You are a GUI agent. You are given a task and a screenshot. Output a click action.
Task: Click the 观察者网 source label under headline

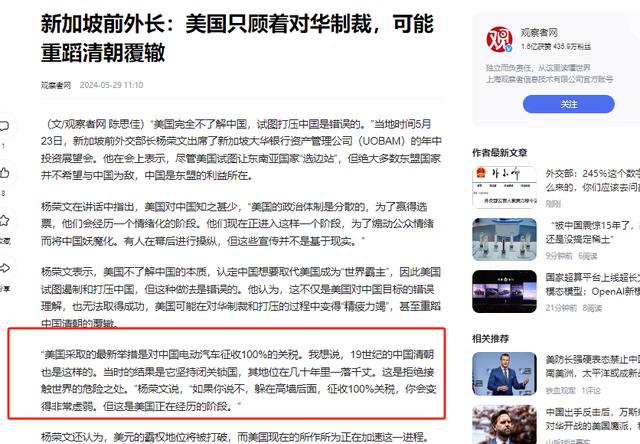(x=56, y=85)
